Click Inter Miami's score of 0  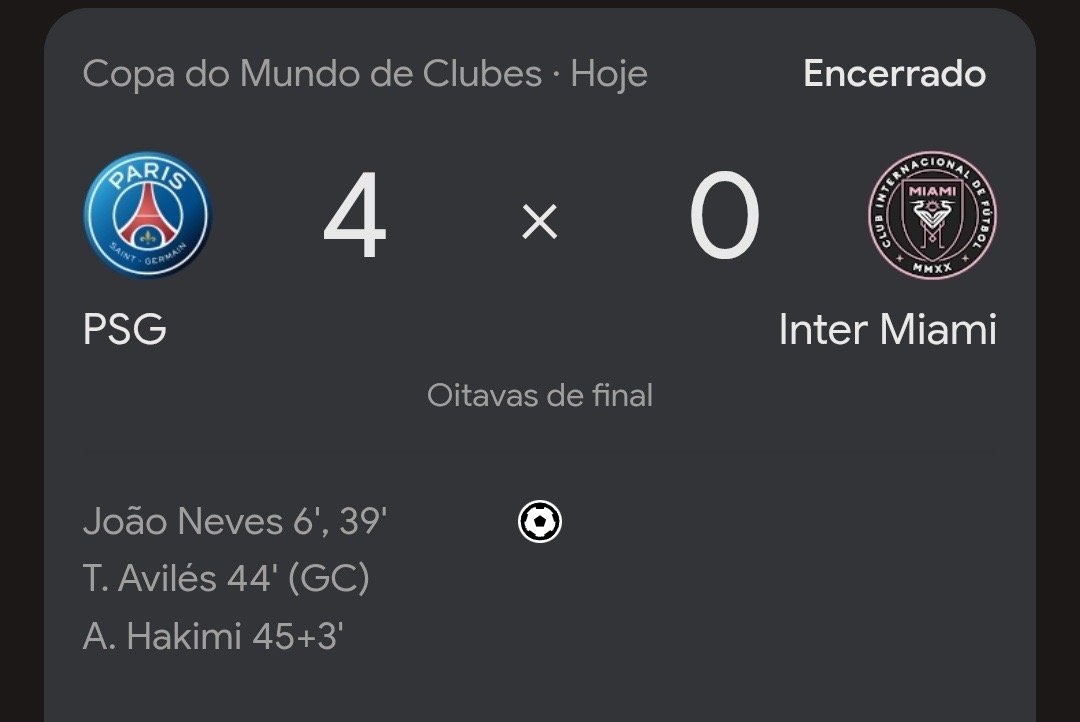point(725,215)
